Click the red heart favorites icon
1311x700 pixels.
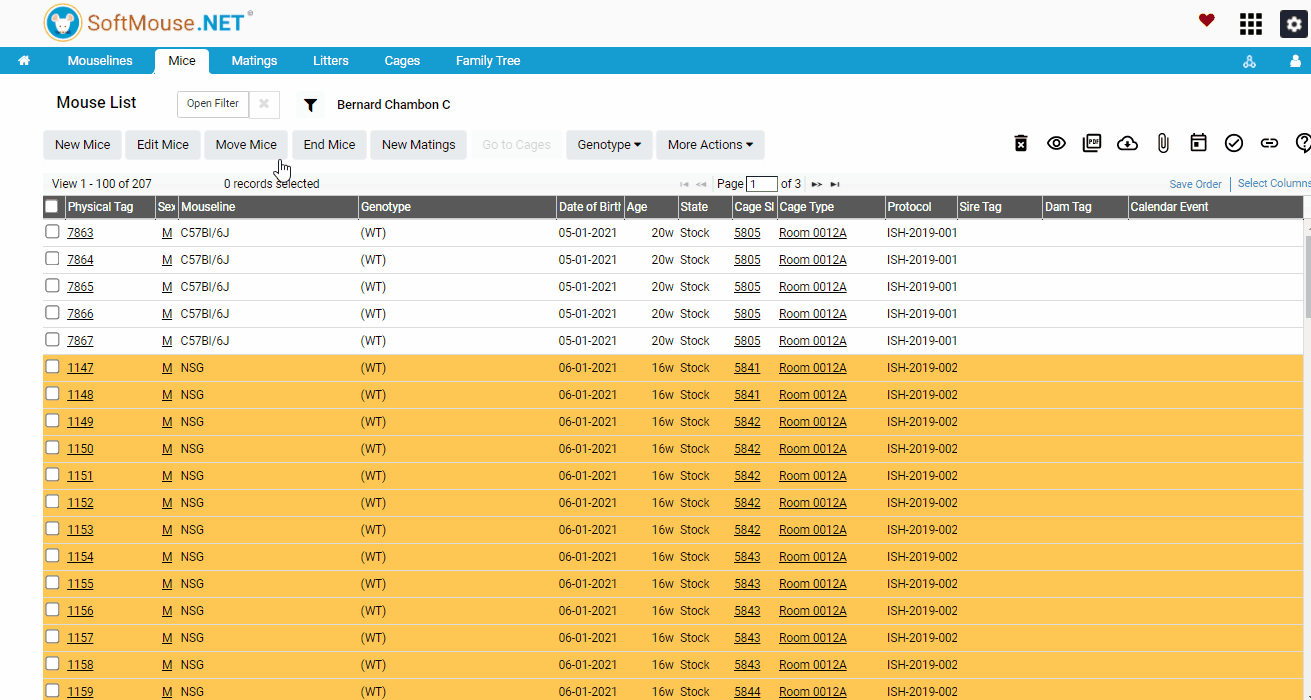click(x=1207, y=20)
